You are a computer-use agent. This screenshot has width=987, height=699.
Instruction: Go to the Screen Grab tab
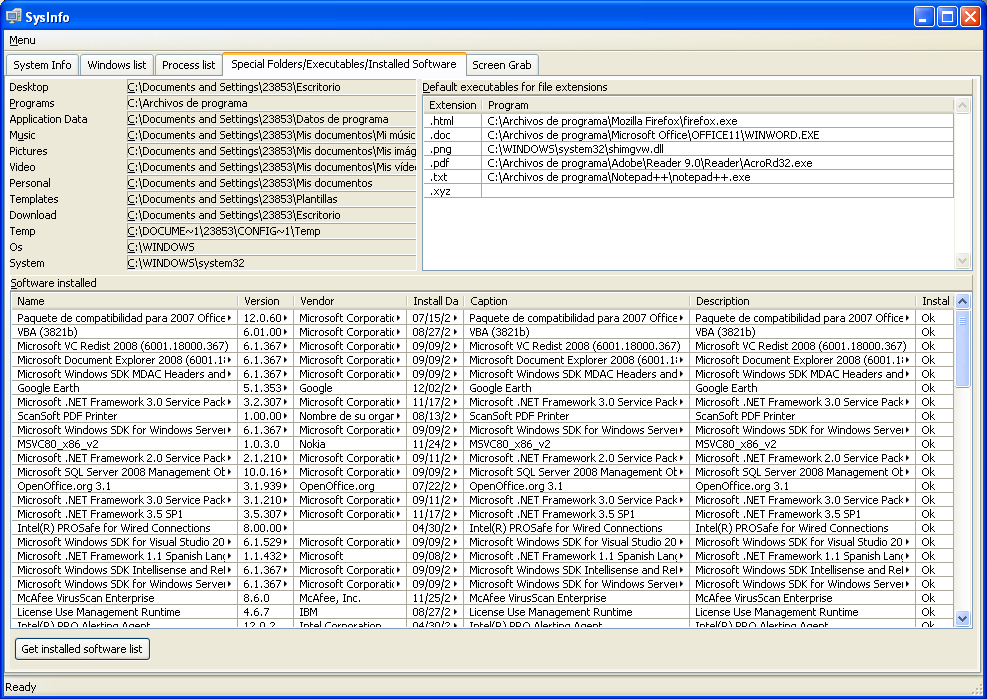click(502, 65)
